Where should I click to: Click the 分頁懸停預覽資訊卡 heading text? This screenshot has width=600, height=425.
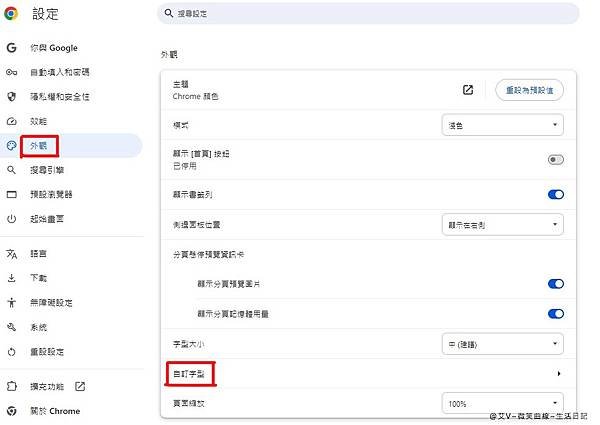(209, 254)
